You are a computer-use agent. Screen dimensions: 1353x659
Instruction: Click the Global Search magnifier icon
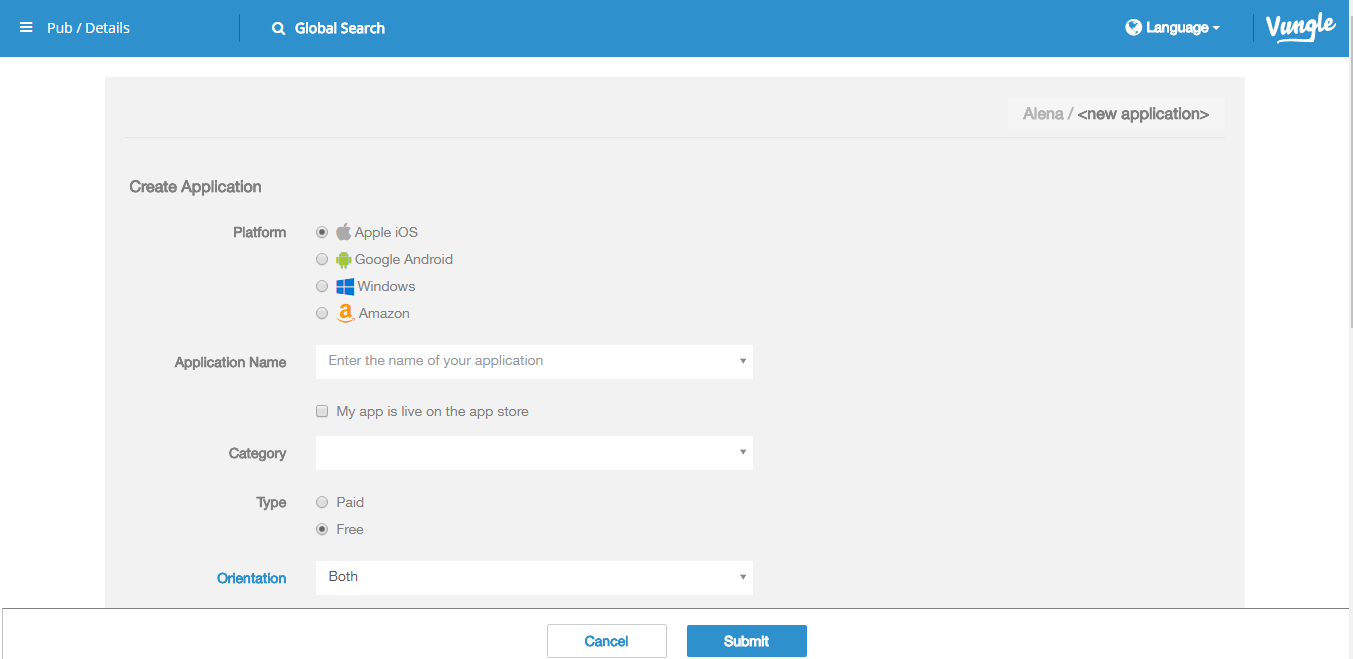click(279, 29)
